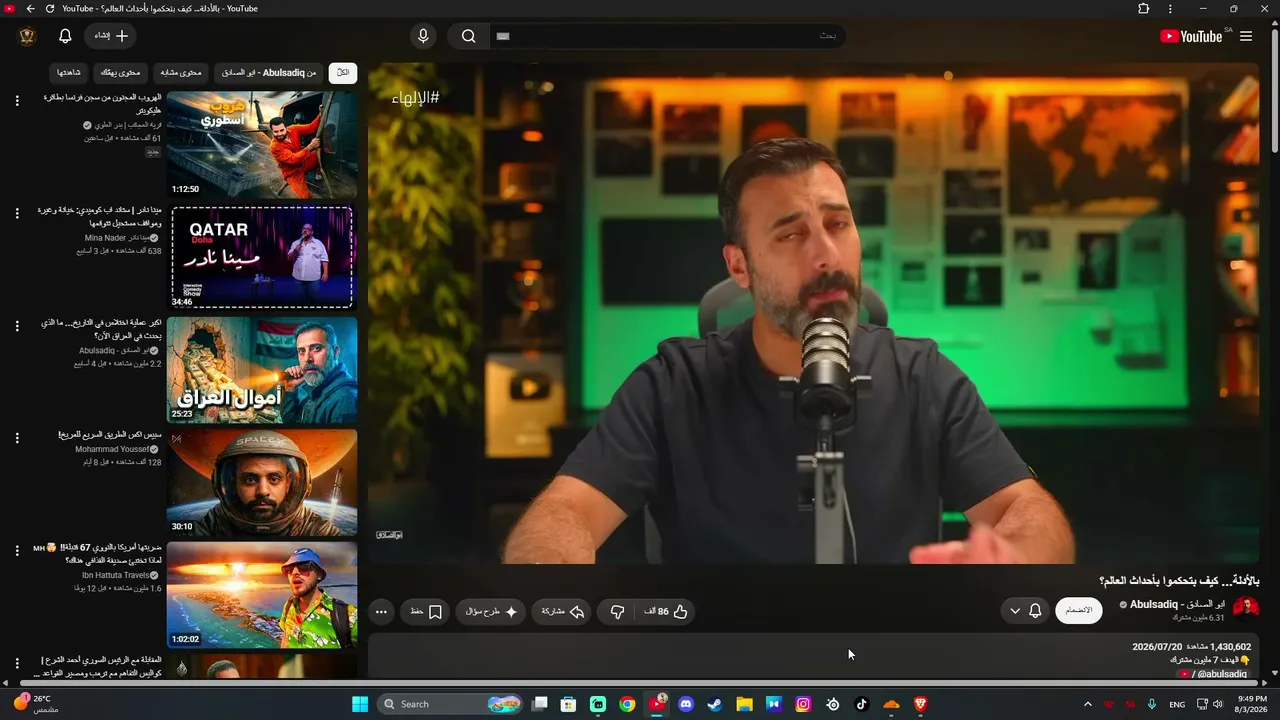Screen dimensions: 1280x720
Task: Open the SpaceX astronaut video thumbnail
Action: [x=262, y=483]
